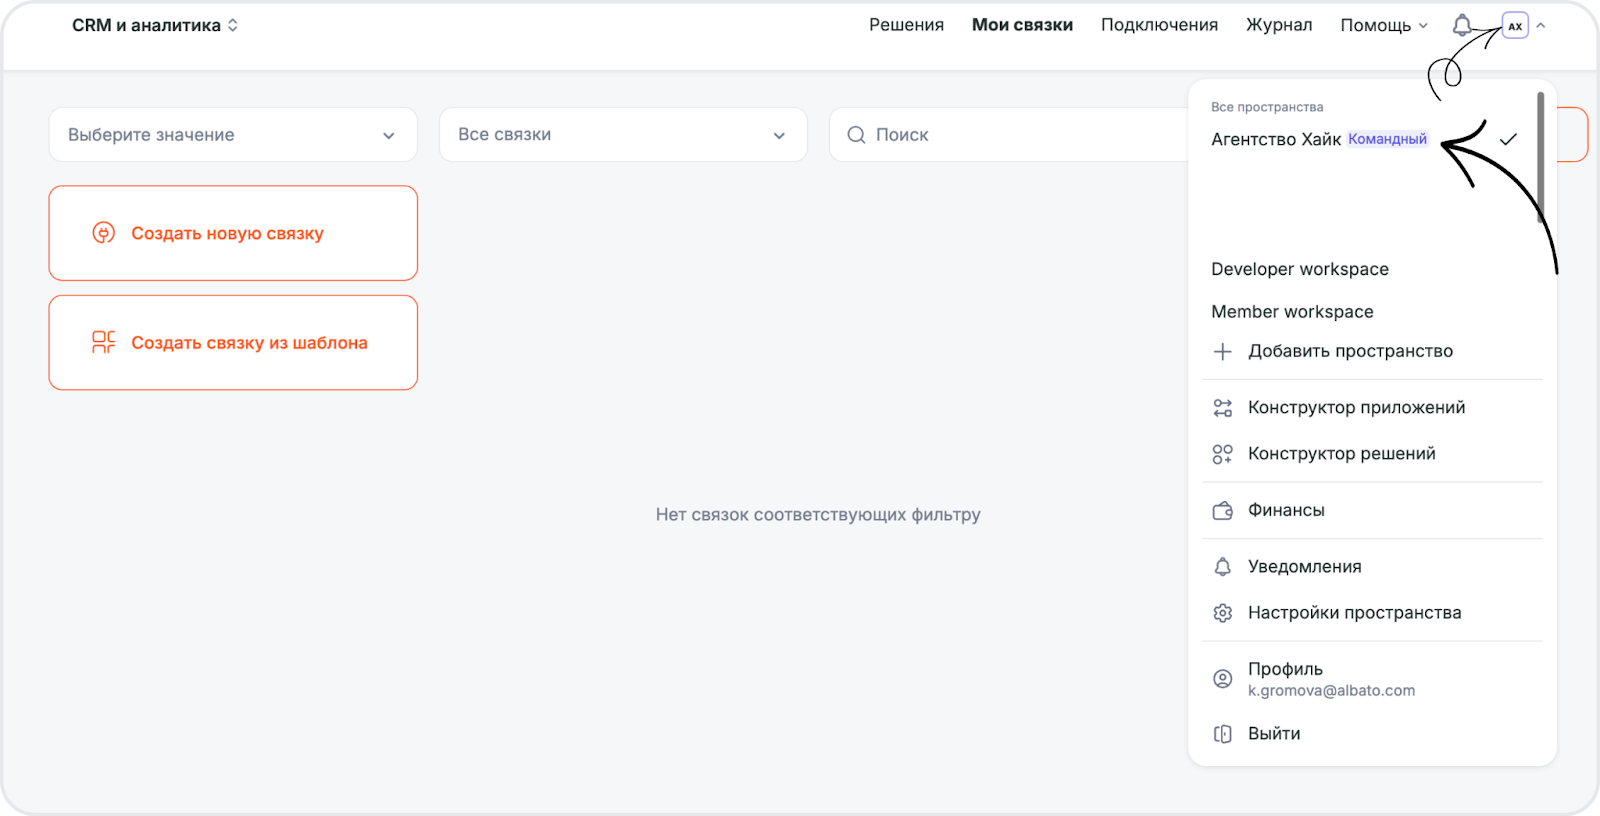Click Создать связку из шаблона button
Viewport: 1600px width, 816px height.
click(233, 342)
